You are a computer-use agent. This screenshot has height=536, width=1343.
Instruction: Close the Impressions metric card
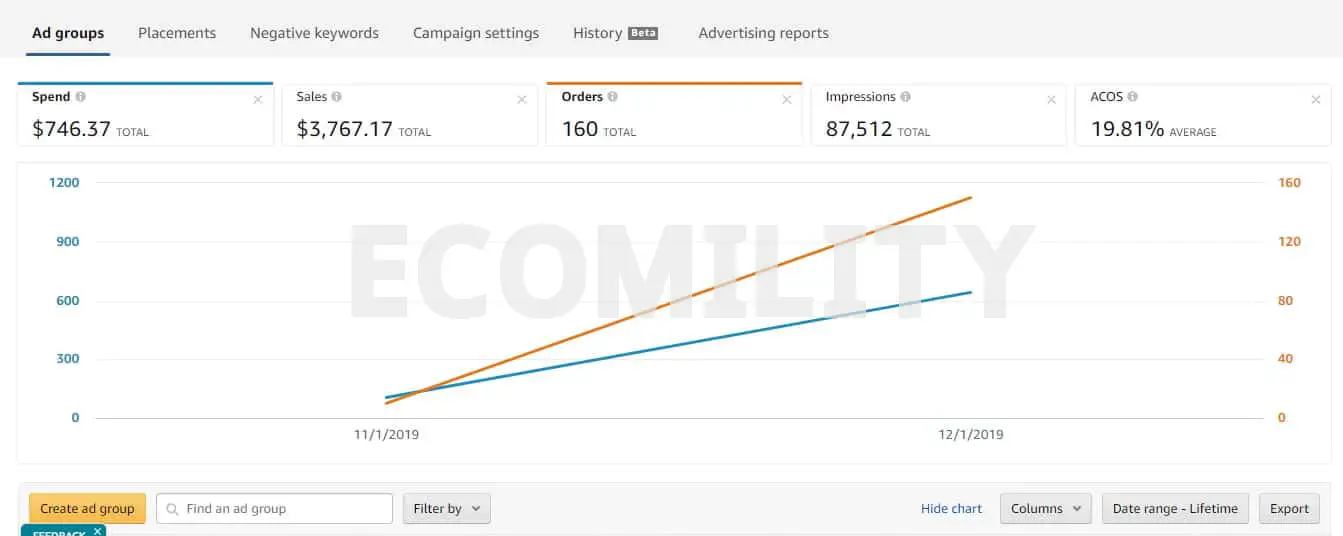[1051, 100]
